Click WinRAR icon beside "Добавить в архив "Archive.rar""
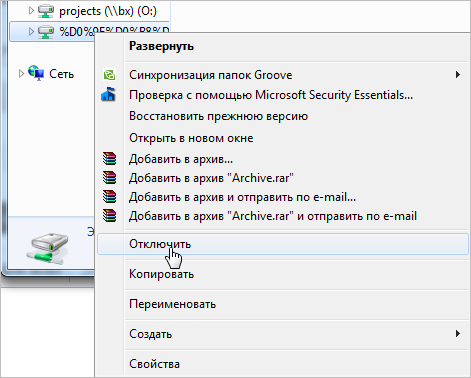Image resolution: width=471 pixels, height=378 pixels. tap(109, 178)
